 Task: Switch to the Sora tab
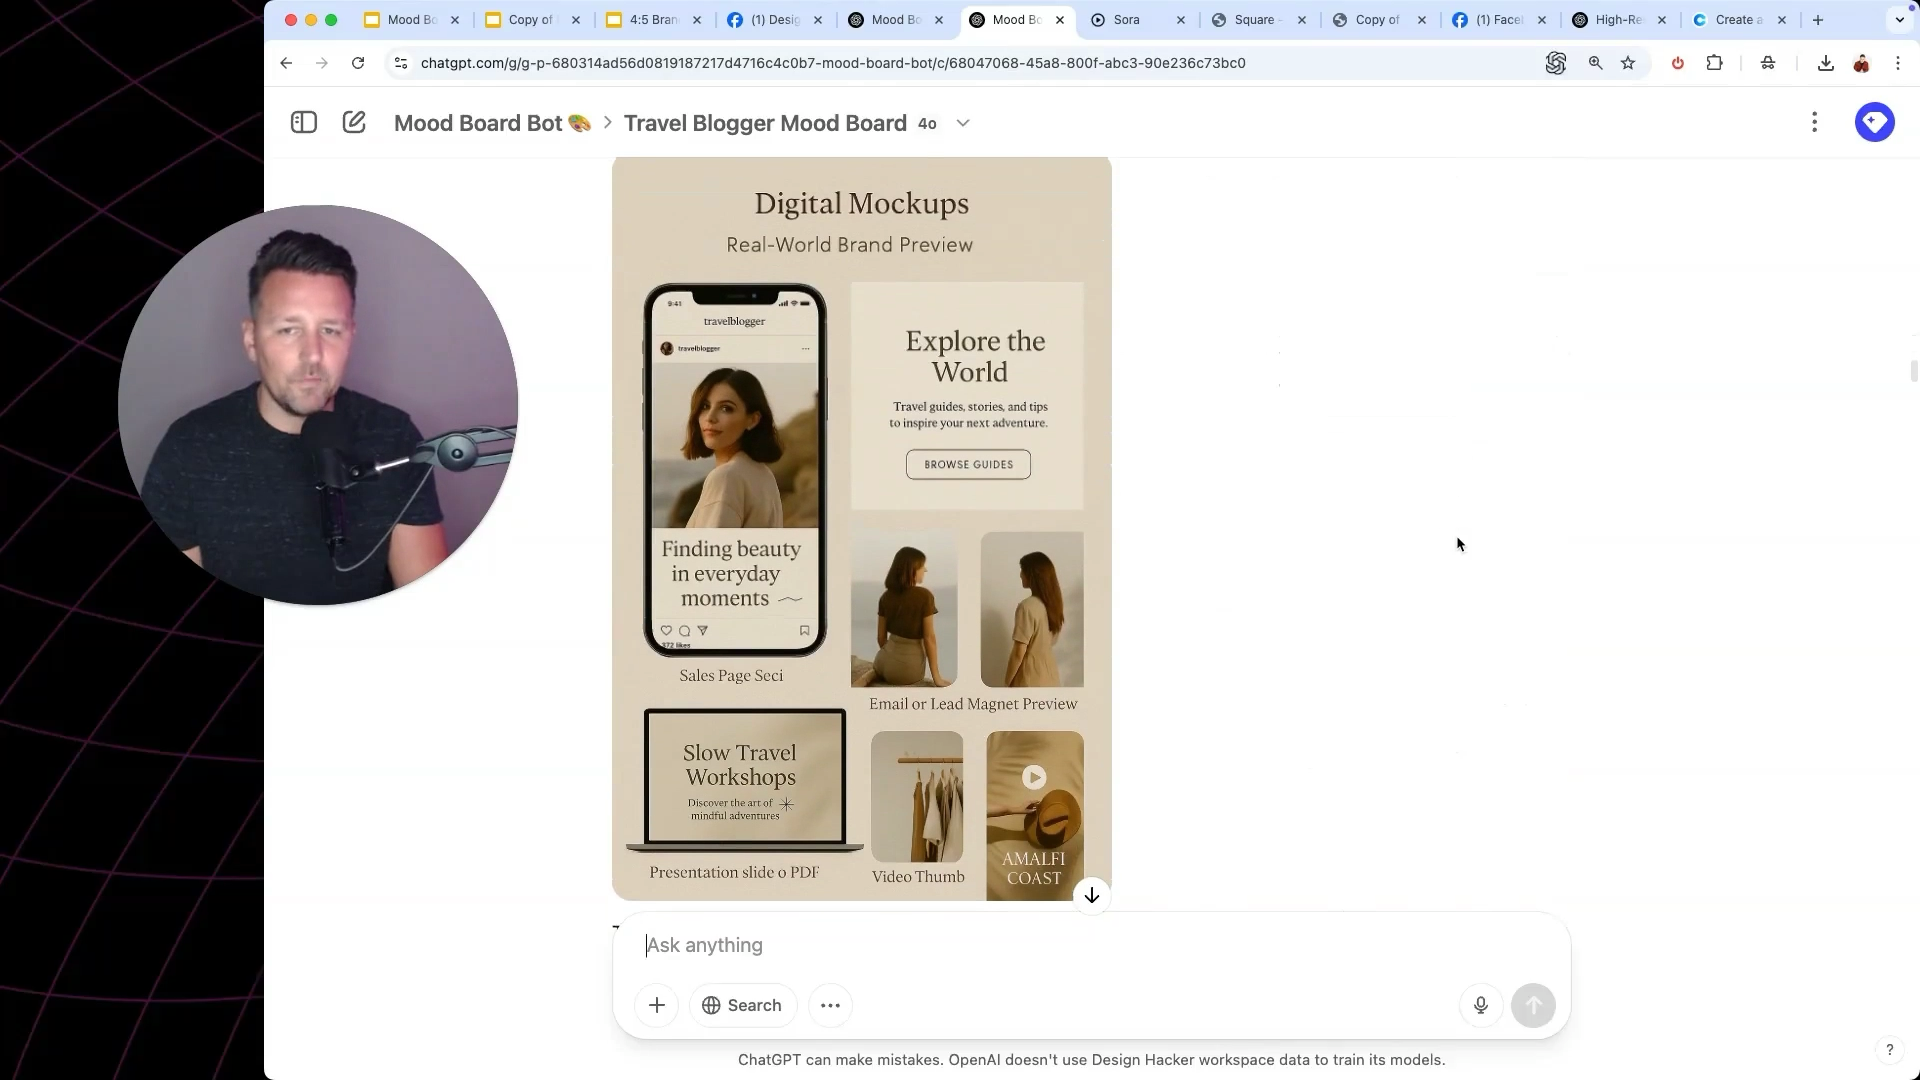click(1126, 19)
